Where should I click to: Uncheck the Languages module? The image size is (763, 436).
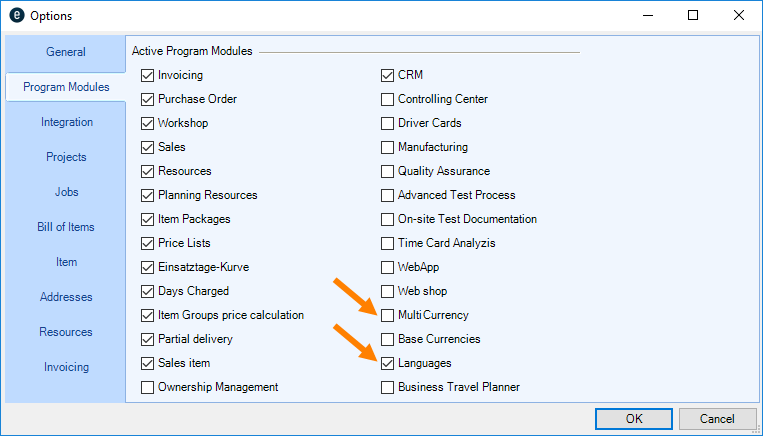pos(388,363)
